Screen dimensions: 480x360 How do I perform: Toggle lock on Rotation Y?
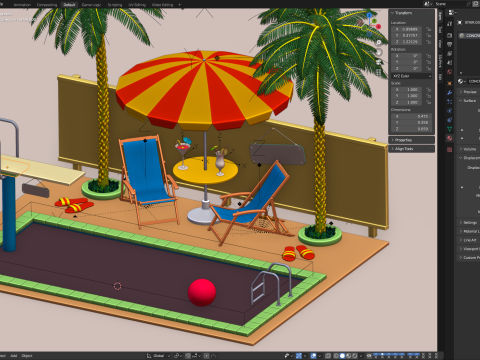[428, 62]
